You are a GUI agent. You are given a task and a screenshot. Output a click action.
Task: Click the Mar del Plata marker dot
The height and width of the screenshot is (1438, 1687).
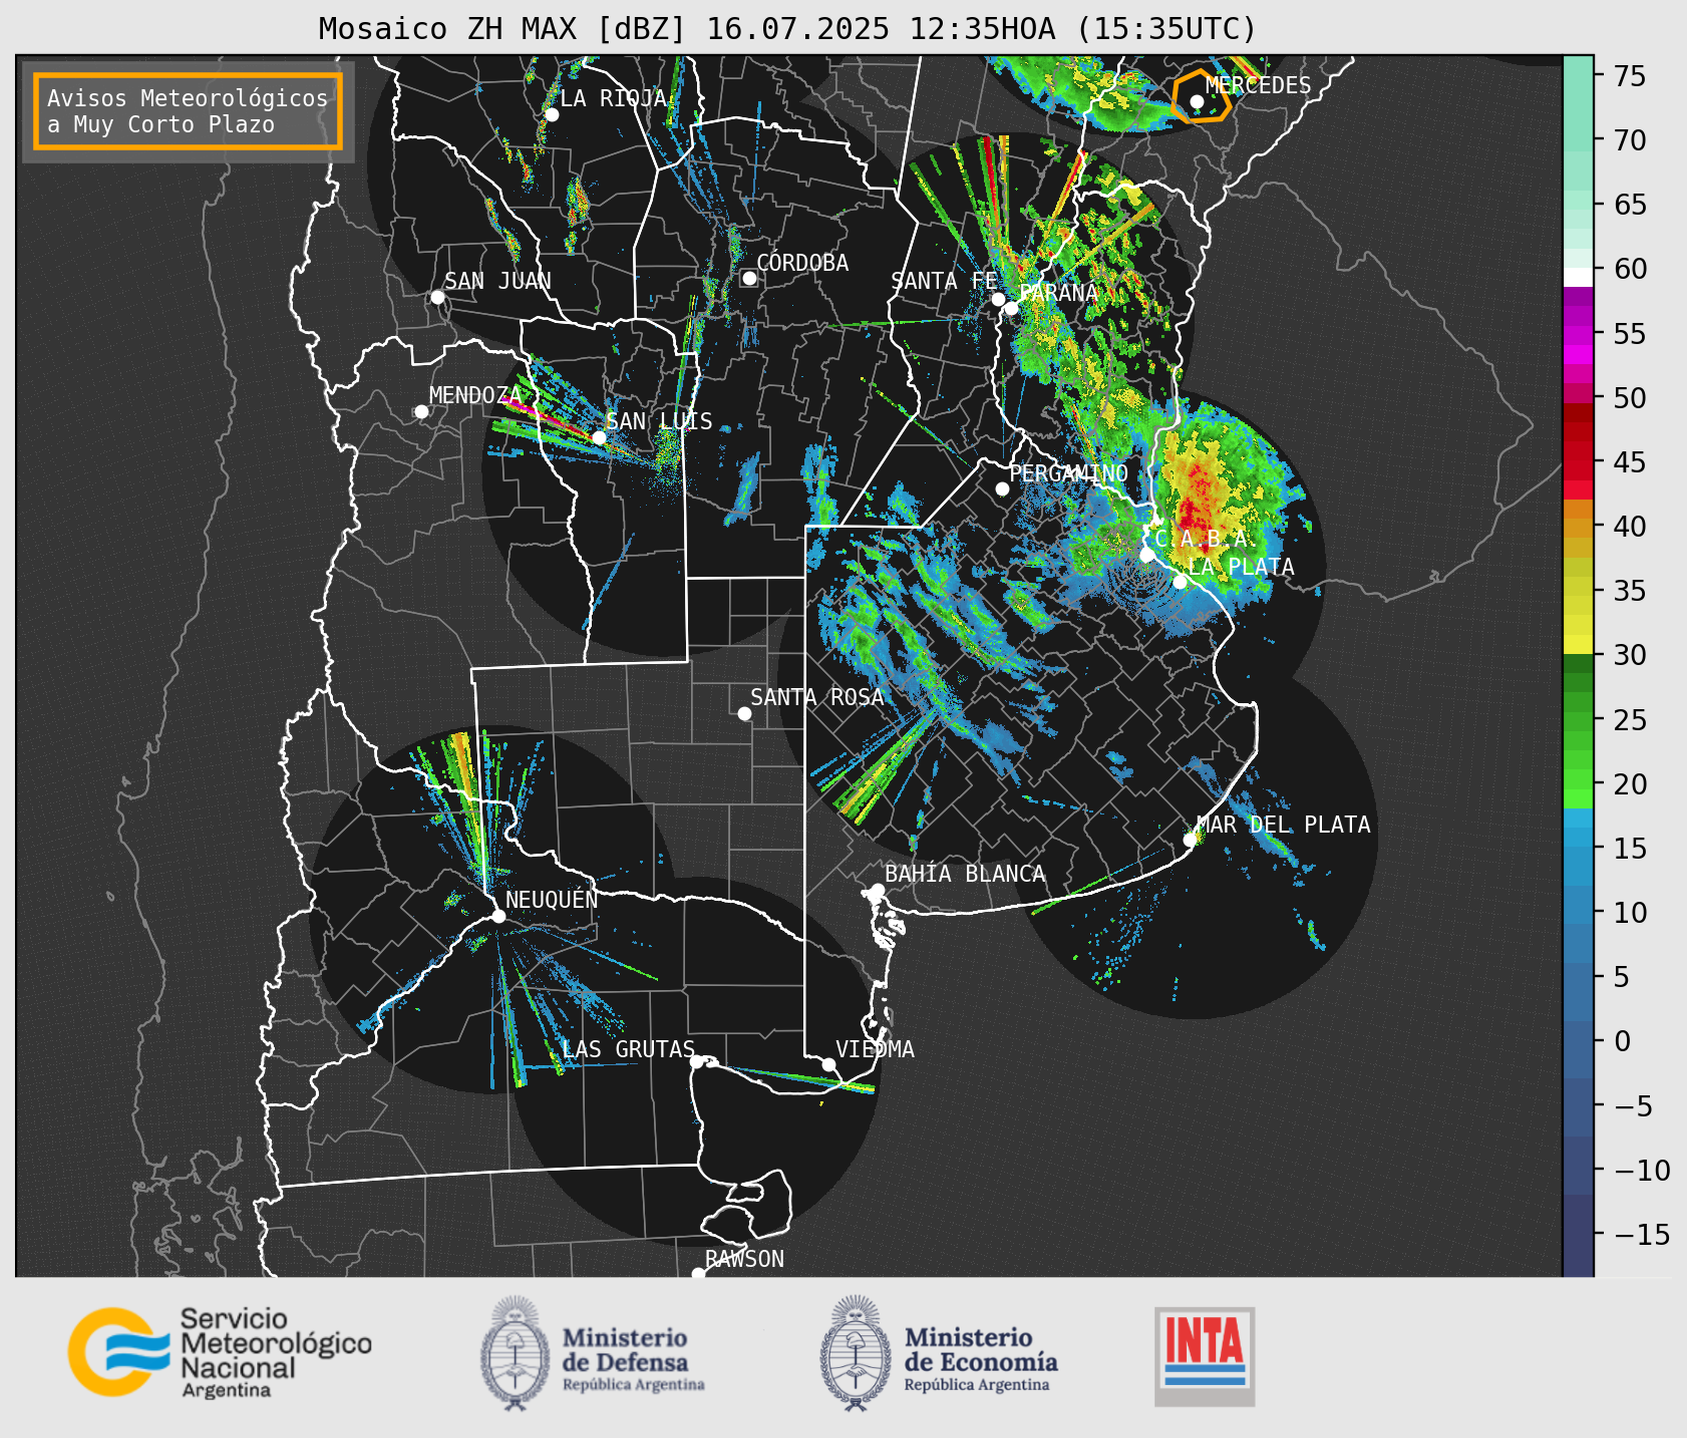pos(1190,840)
